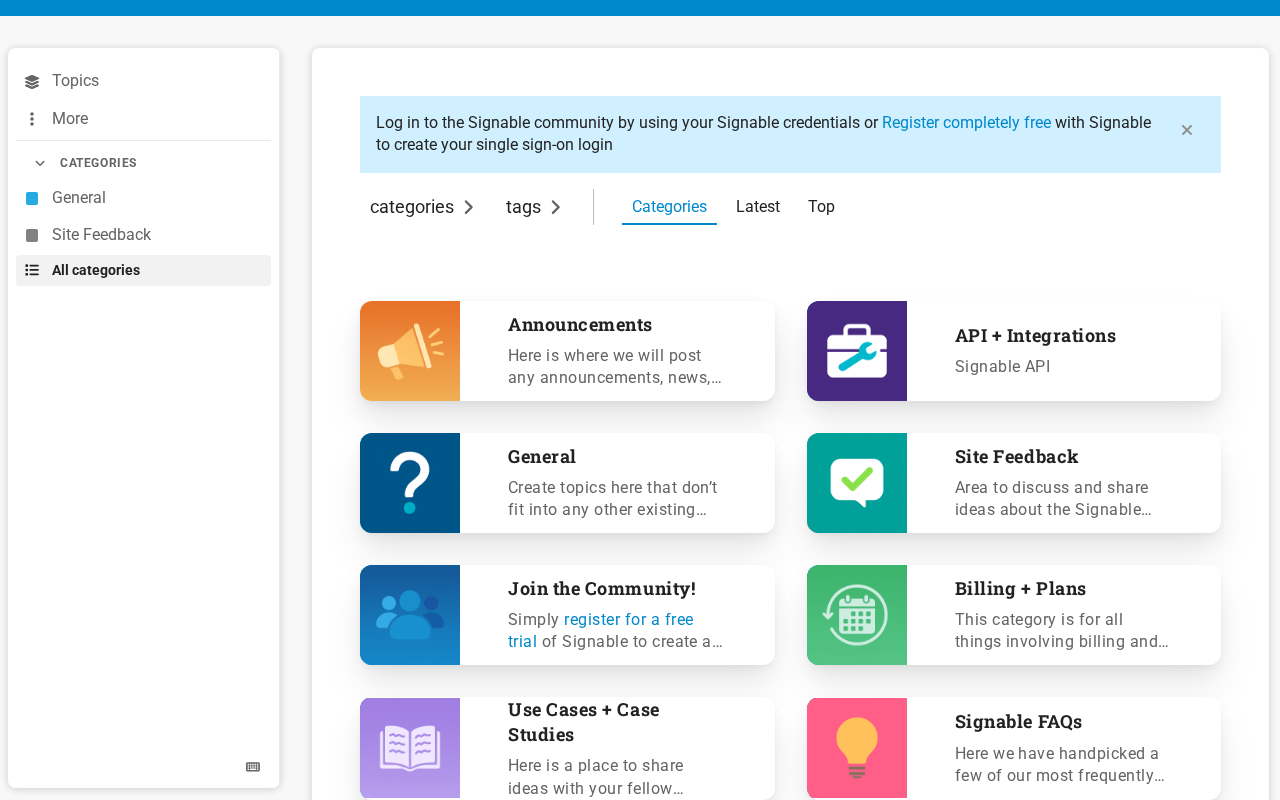Click the More three-dots icon in sidebar
The width and height of the screenshot is (1280, 800).
click(x=32, y=119)
